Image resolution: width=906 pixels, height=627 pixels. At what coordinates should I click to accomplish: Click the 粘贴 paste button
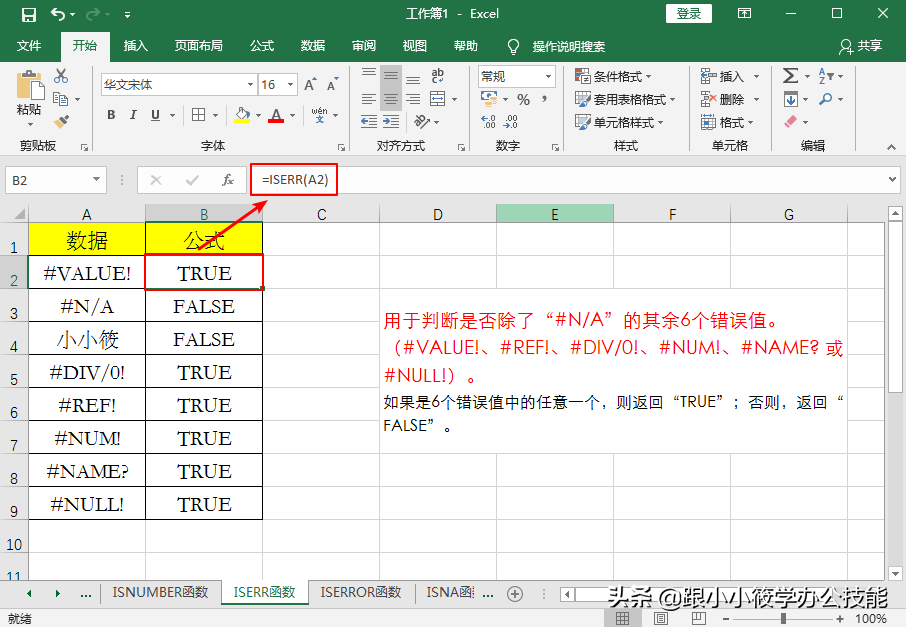(29, 99)
